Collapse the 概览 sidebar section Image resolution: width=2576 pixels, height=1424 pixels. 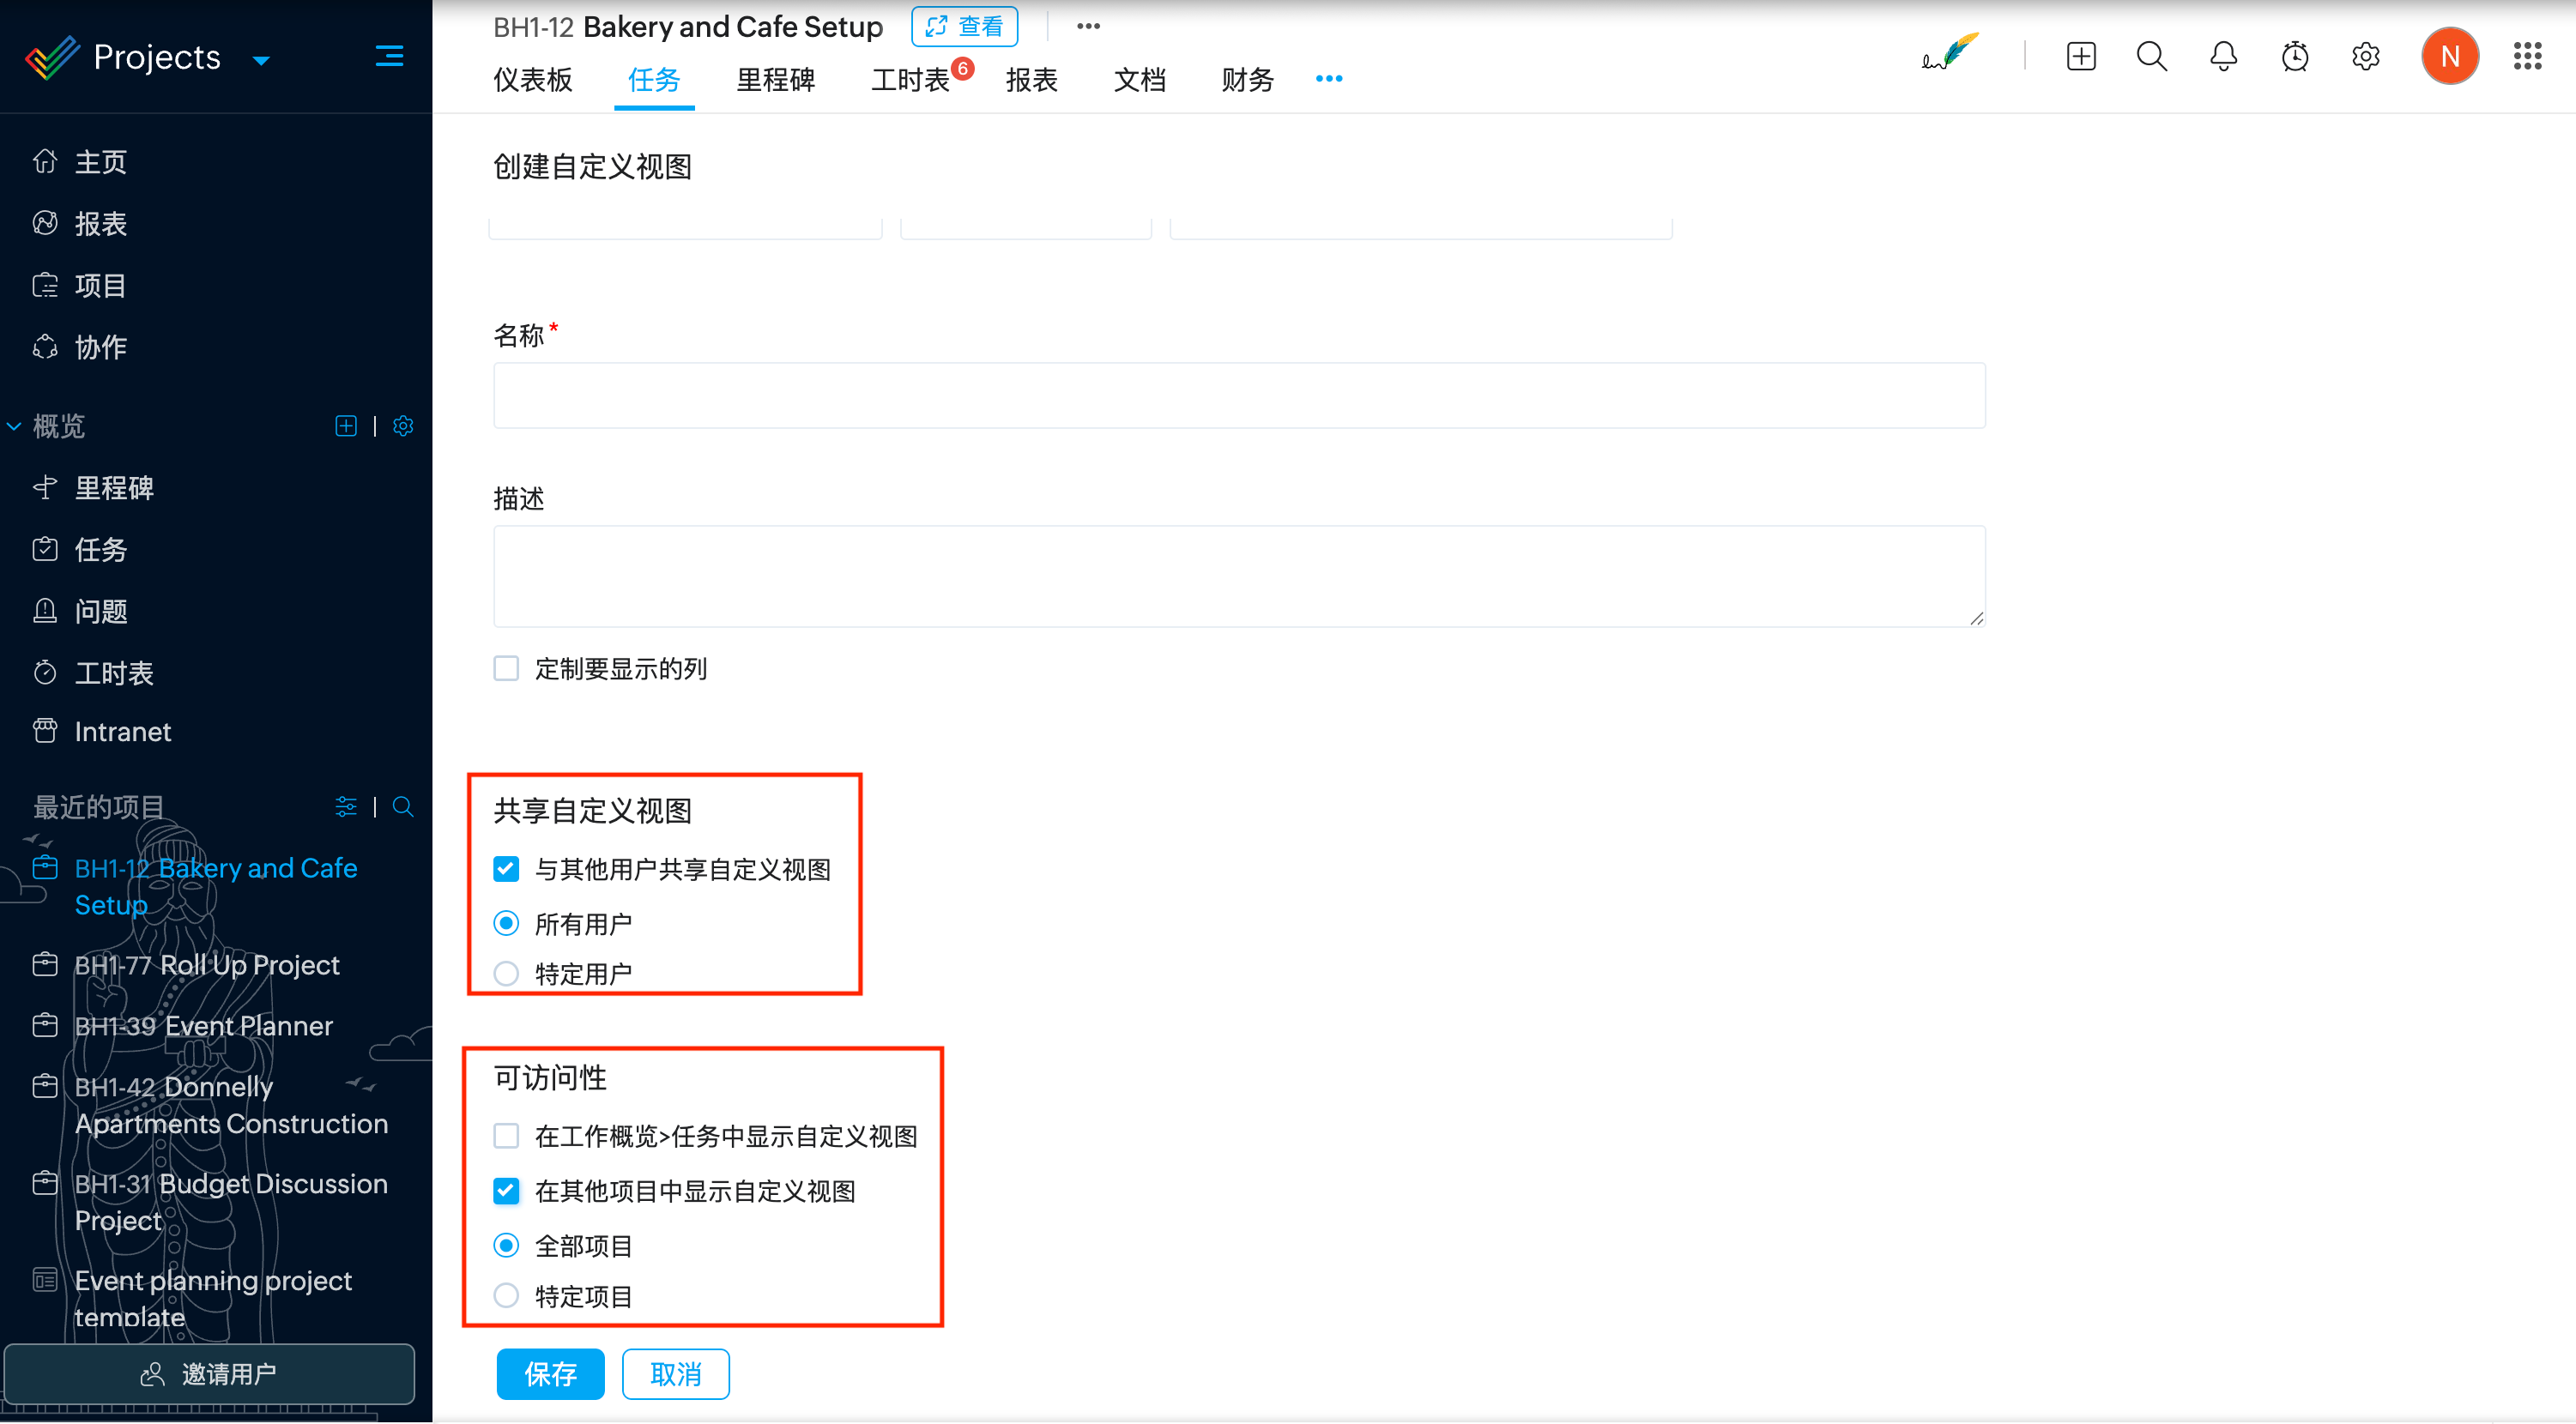(14, 426)
